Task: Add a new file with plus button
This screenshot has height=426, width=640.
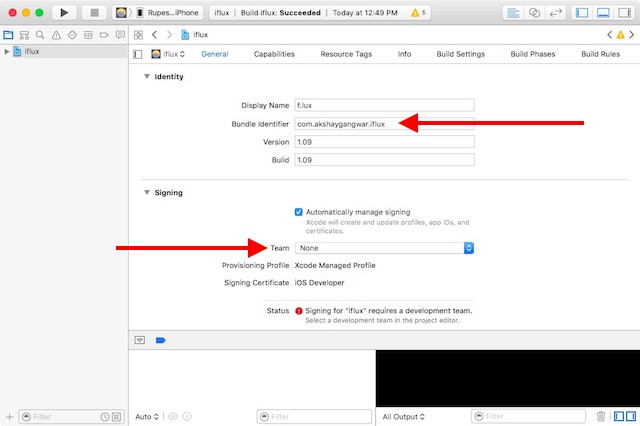Action: (9, 417)
